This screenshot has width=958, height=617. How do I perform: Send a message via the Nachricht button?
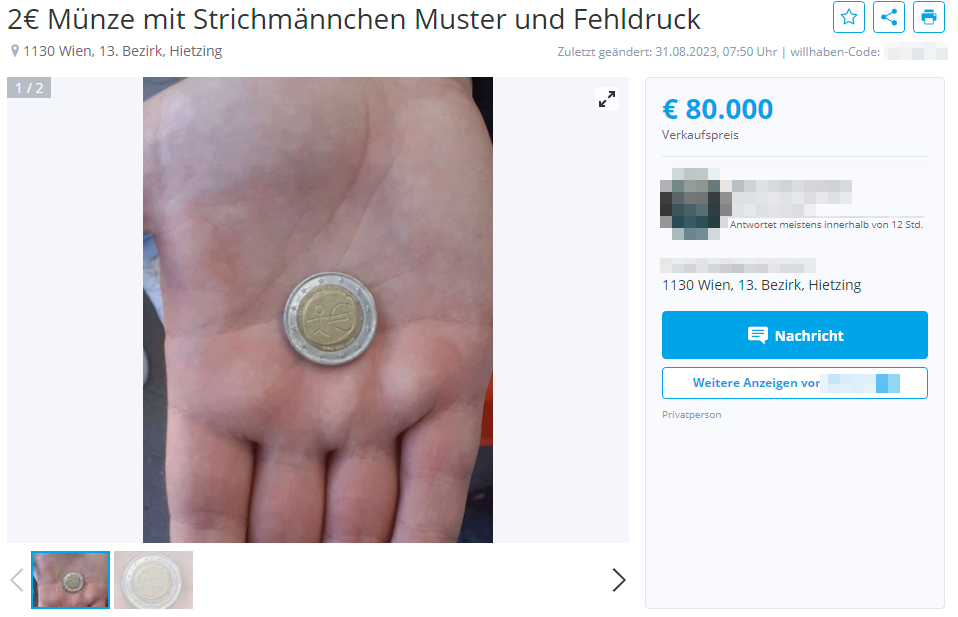(x=794, y=335)
